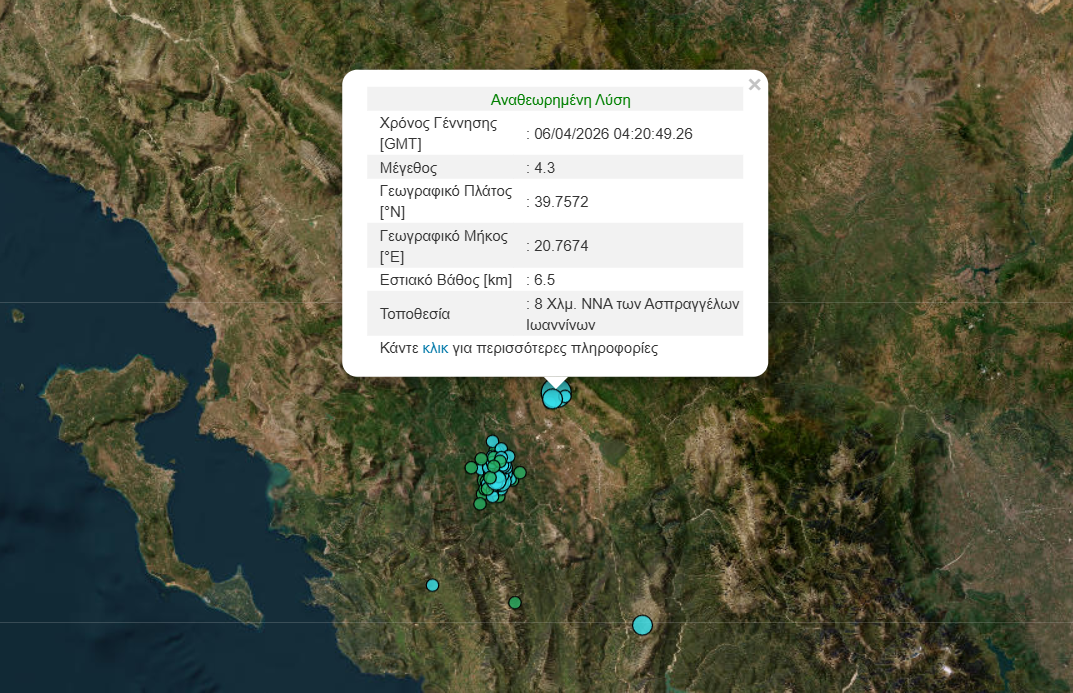Click the 'Αναθεωρημένη Λύση' popup title
Image resolution: width=1073 pixels, height=693 pixels.
[x=560, y=100]
